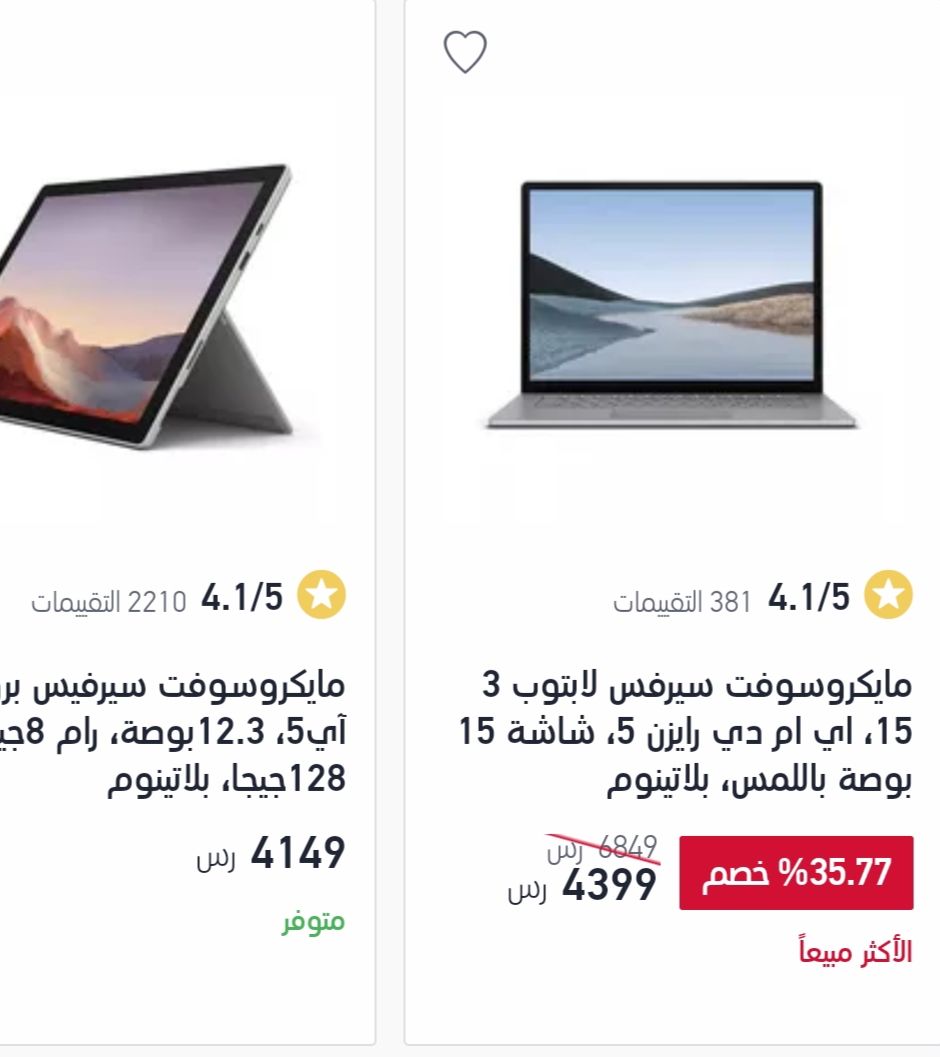Click the Surface Pro rating star icon
The width and height of the screenshot is (940, 1057).
click(322, 595)
